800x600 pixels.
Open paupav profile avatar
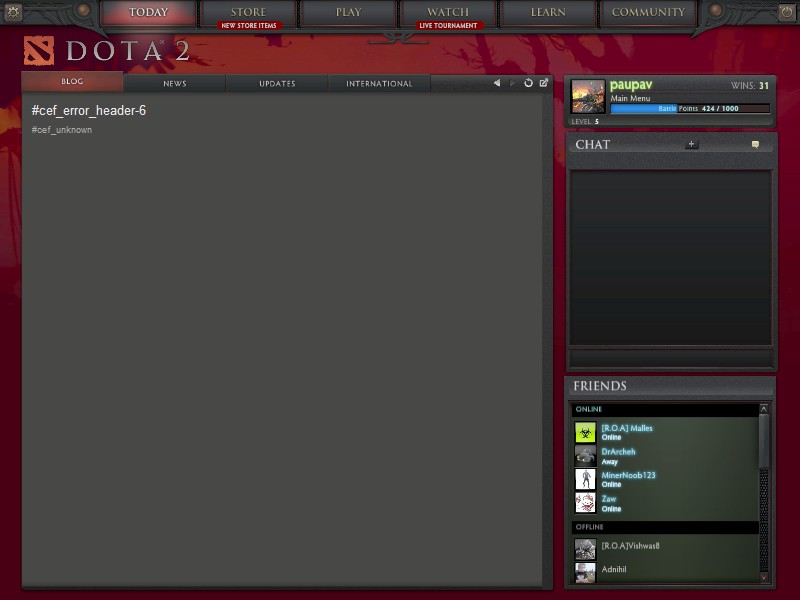(x=588, y=96)
